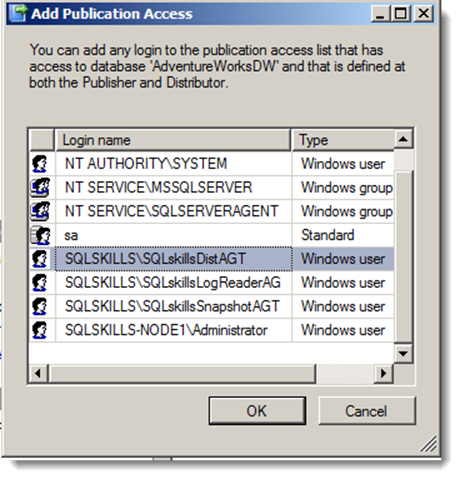Sort by the Login name column header
The image size is (460, 479).
coord(173,140)
